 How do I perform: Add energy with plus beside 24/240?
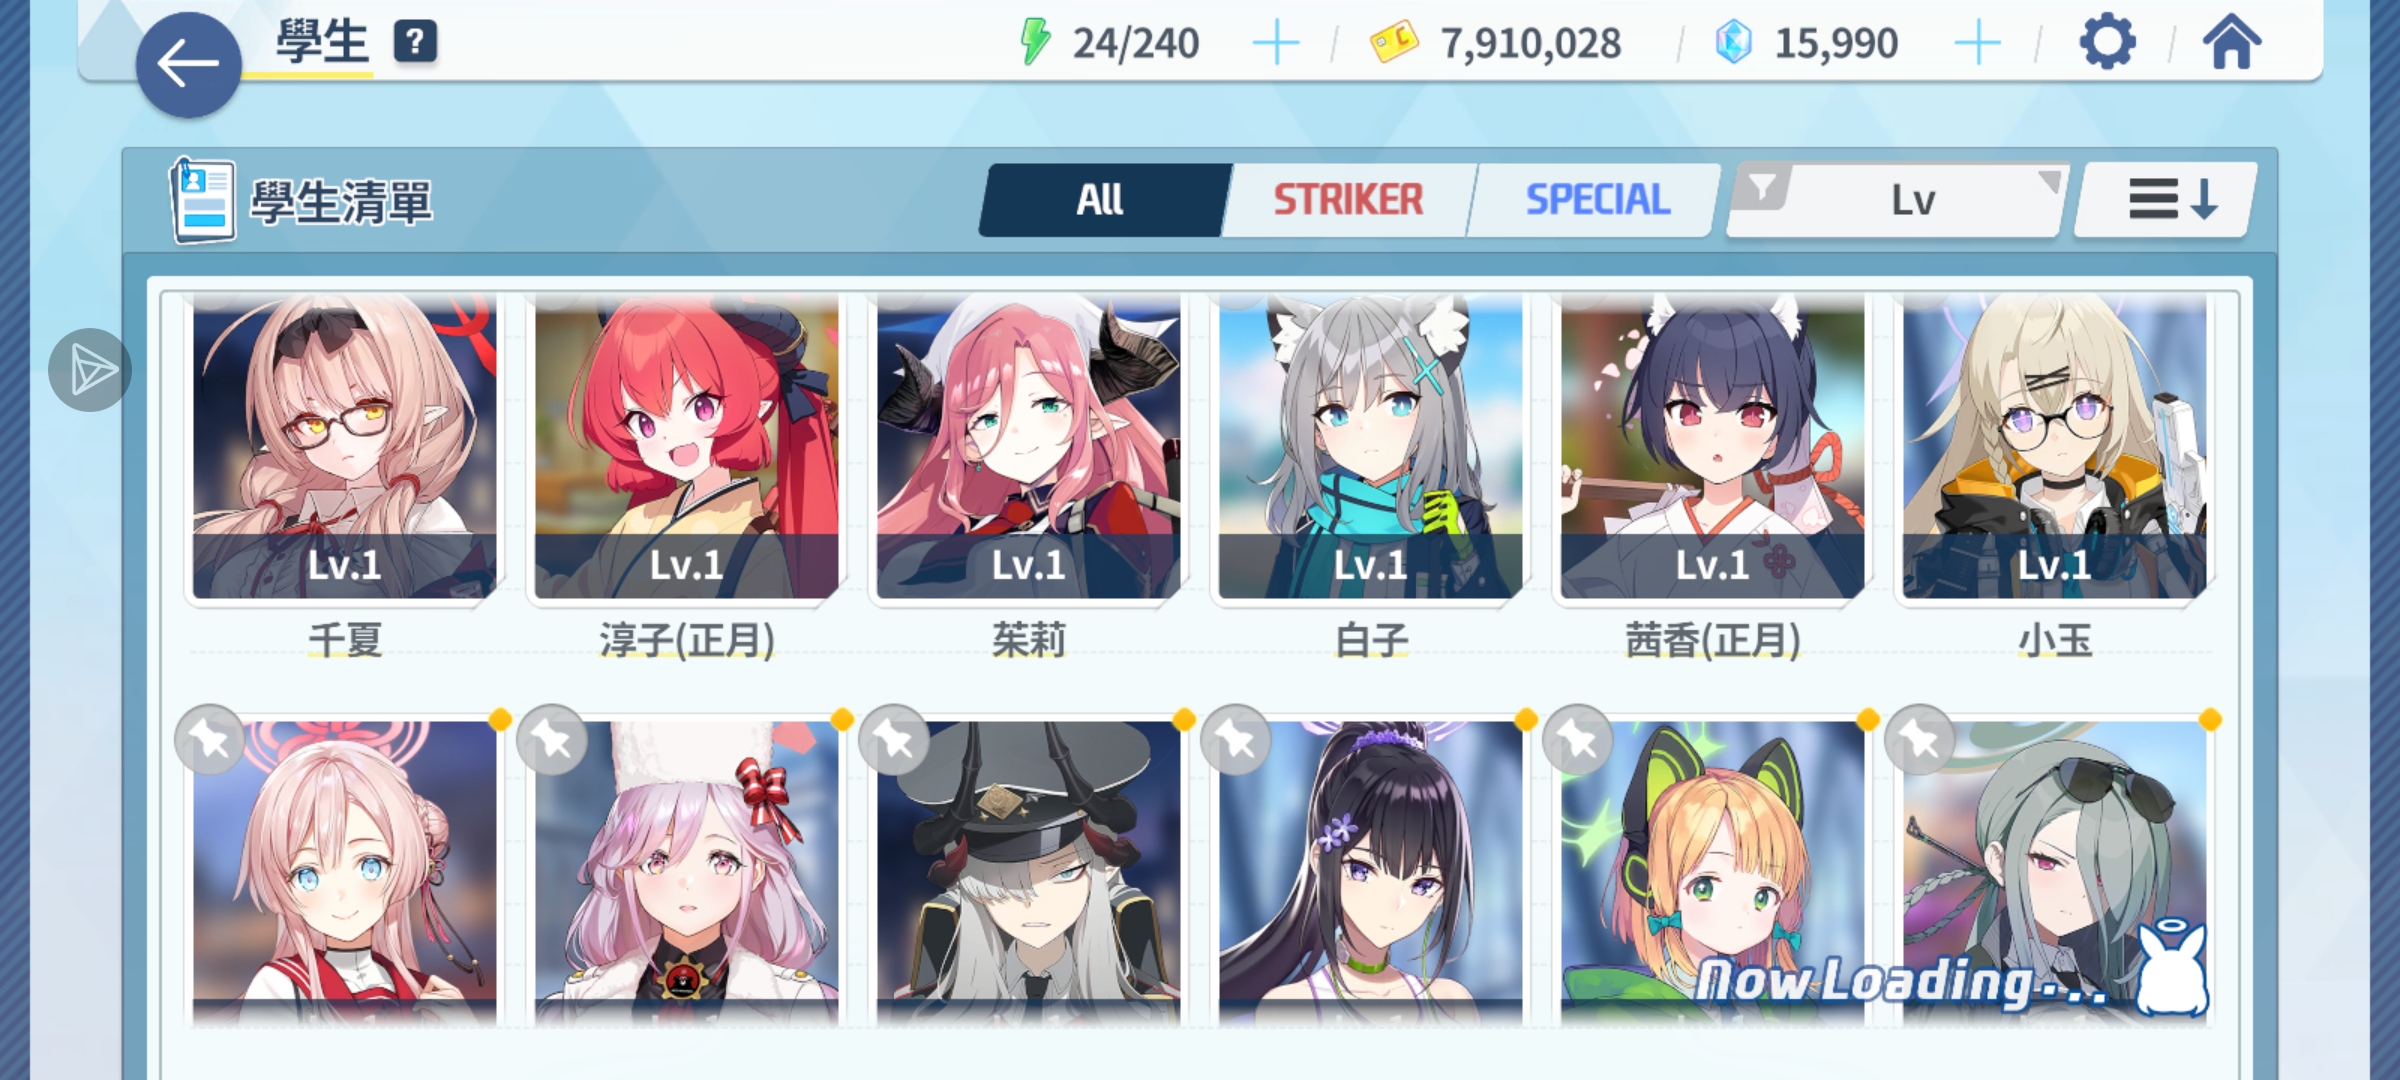[x=1275, y=44]
